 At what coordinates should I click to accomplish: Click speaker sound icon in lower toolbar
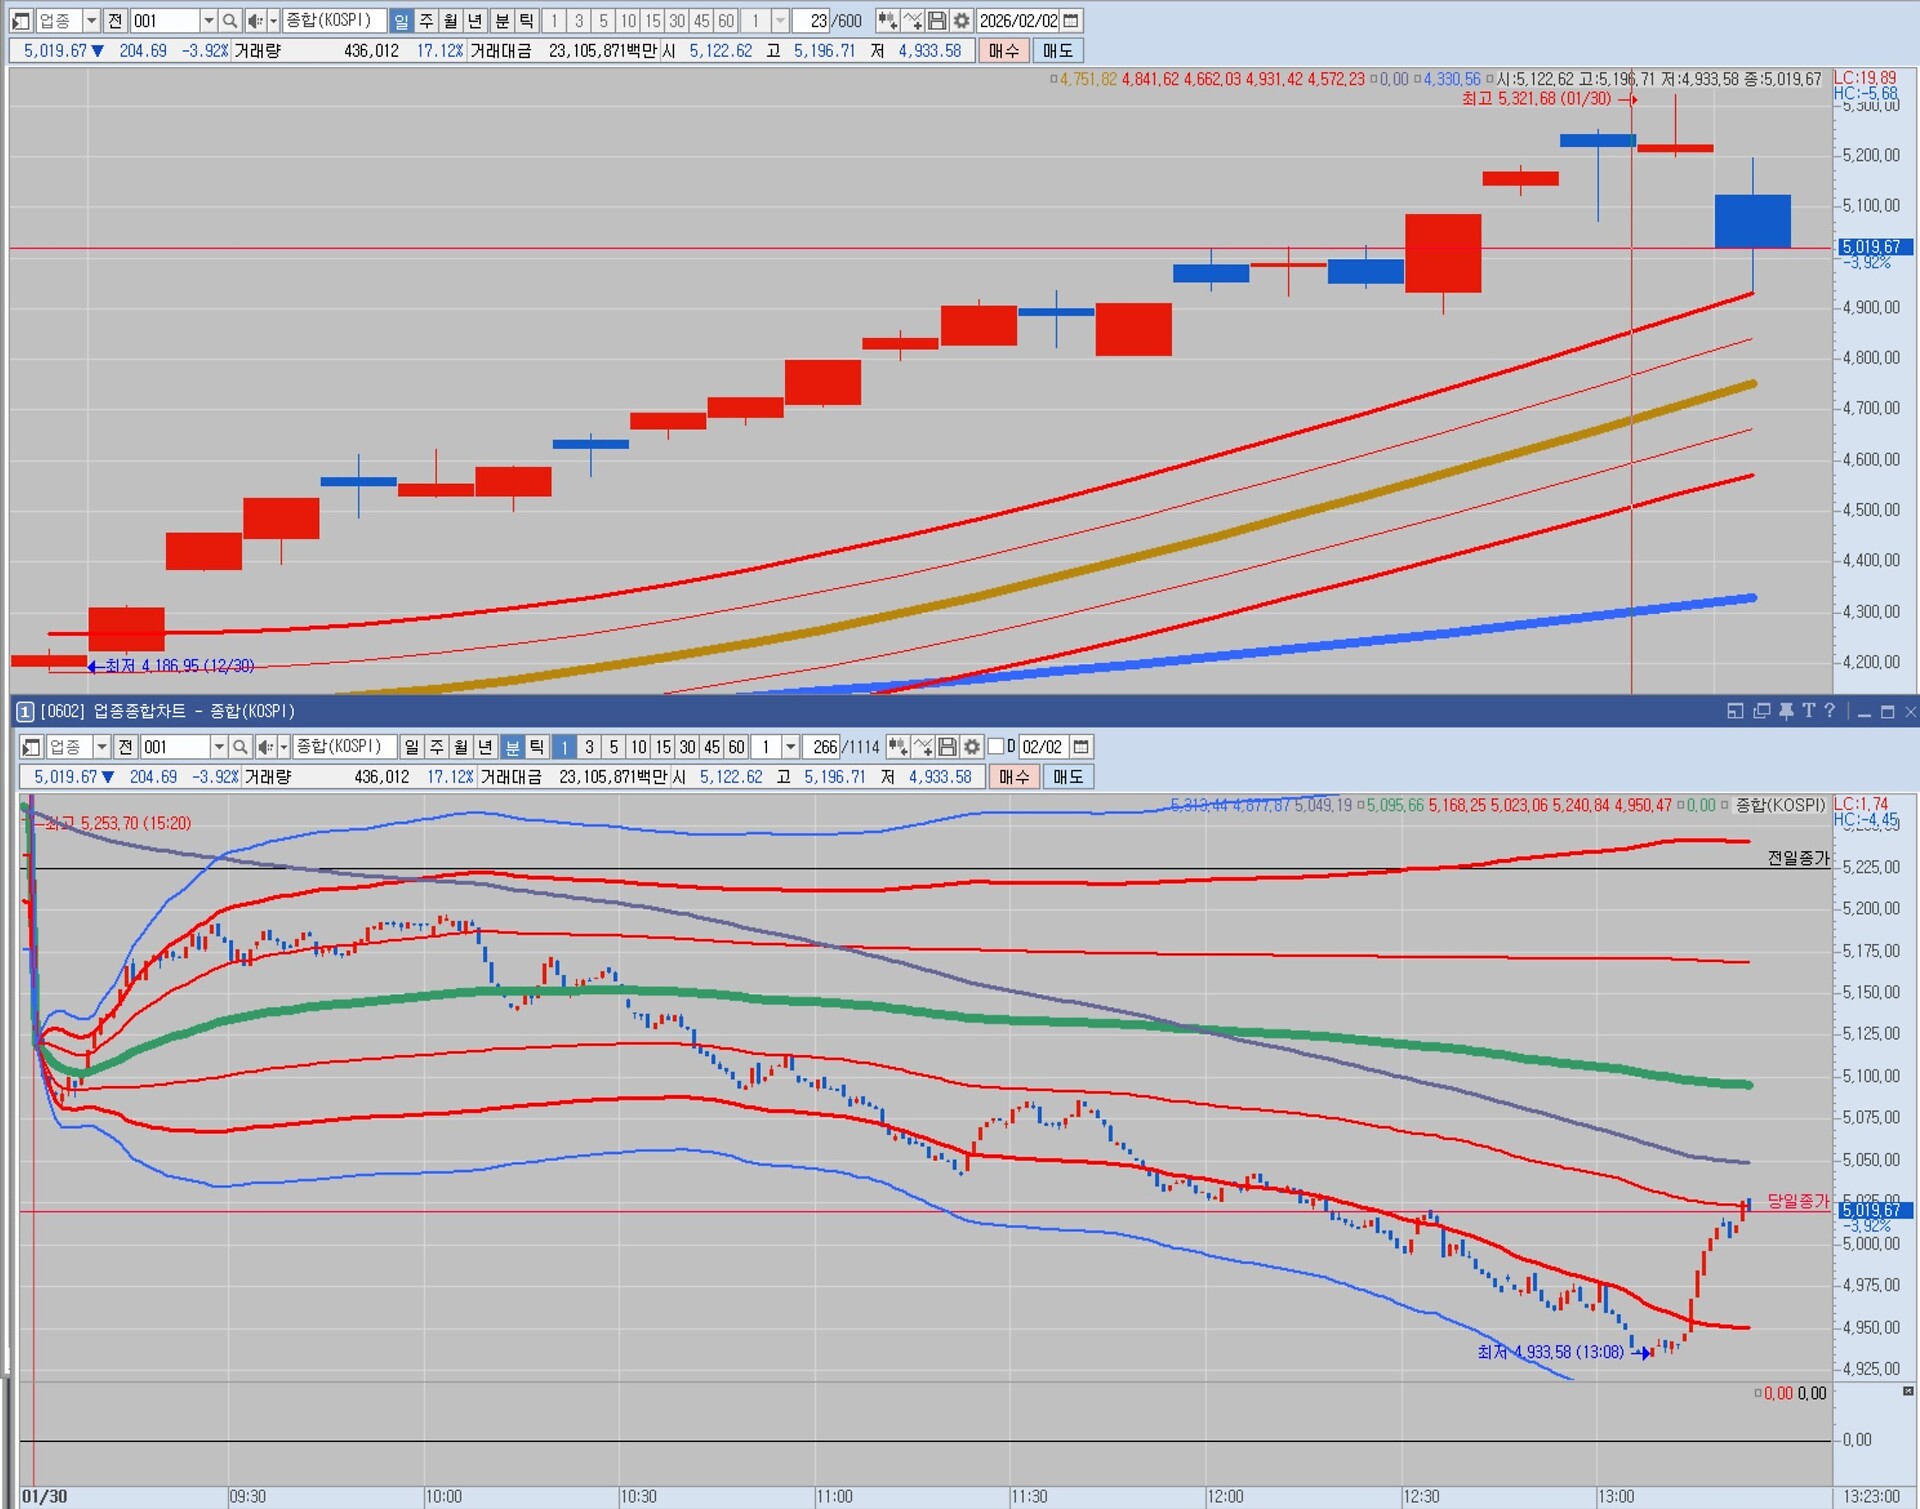[265, 747]
